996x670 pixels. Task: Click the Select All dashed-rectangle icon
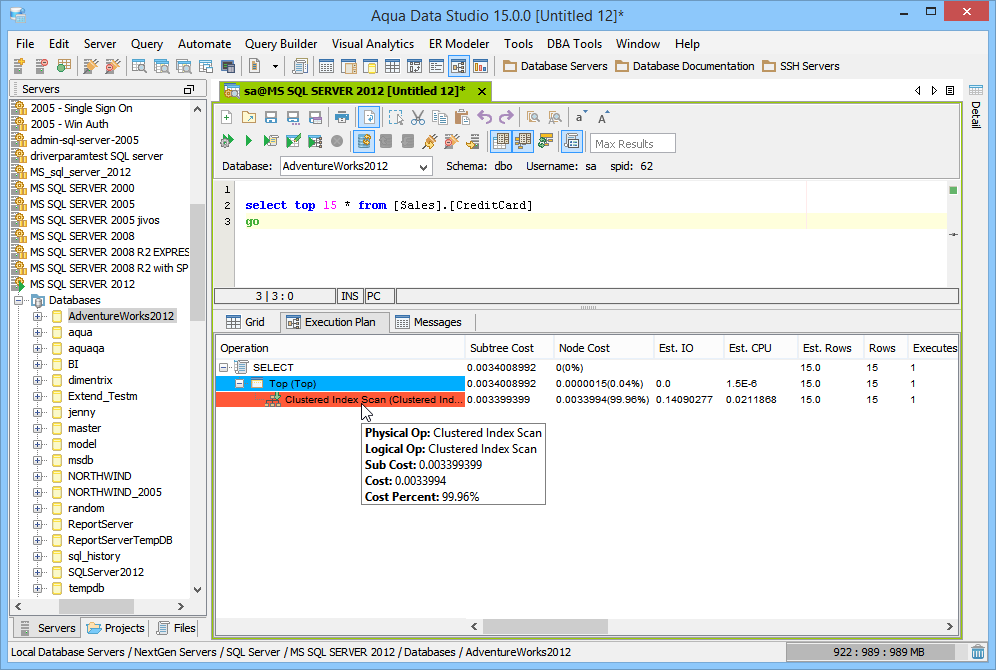tap(396, 117)
